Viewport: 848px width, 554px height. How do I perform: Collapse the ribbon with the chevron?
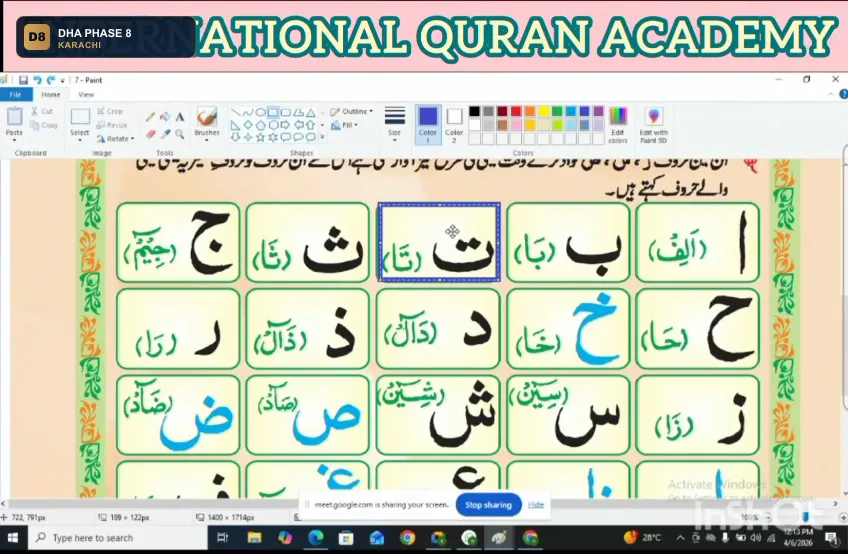pyautogui.click(x=831, y=94)
